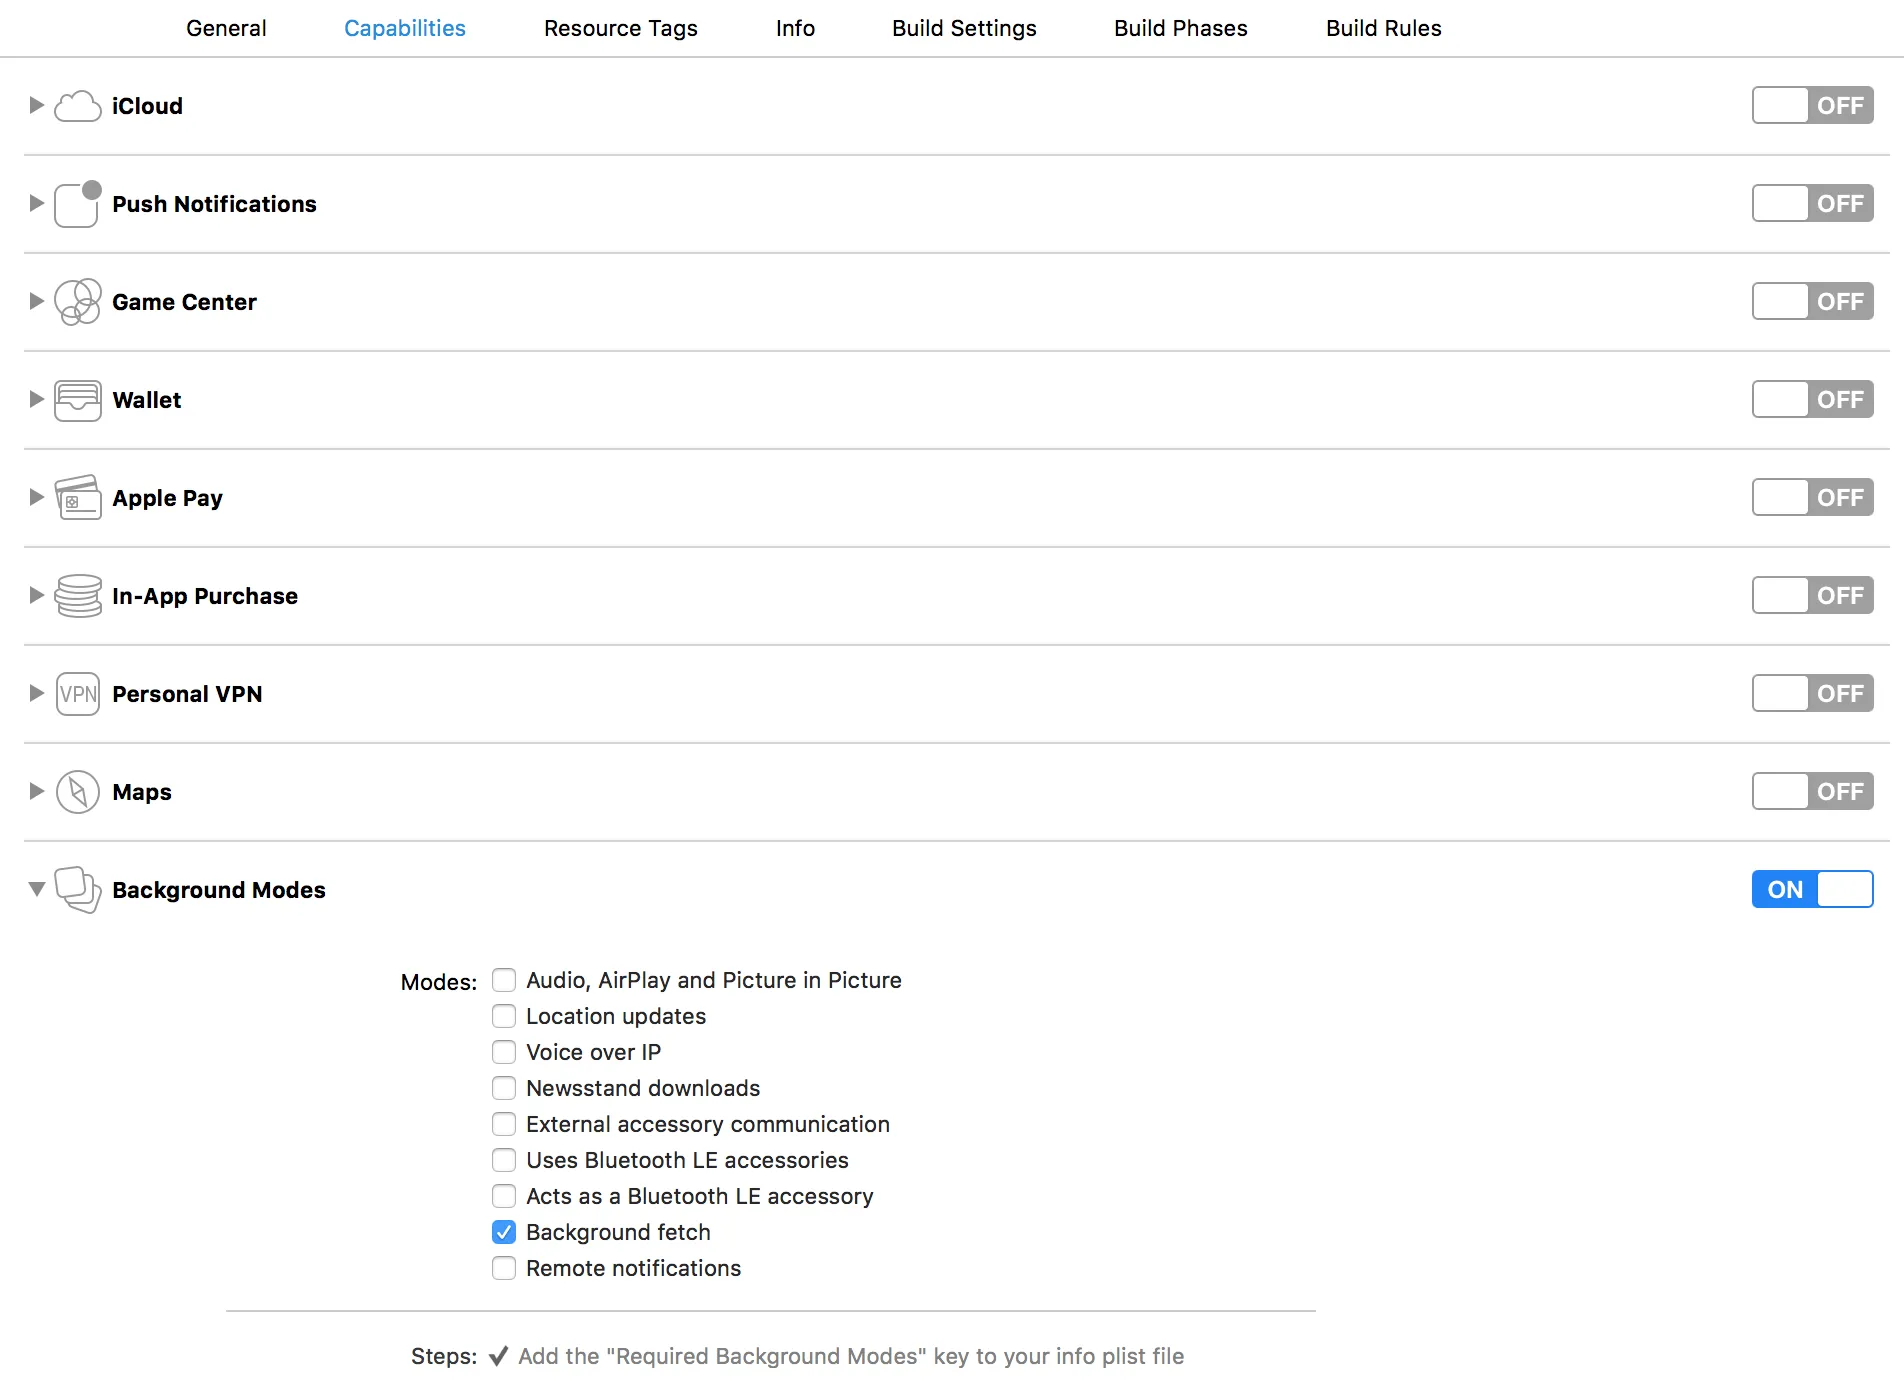Click the Personal VPN icon
Viewport: 1904px width, 1396px height.
click(x=78, y=694)
